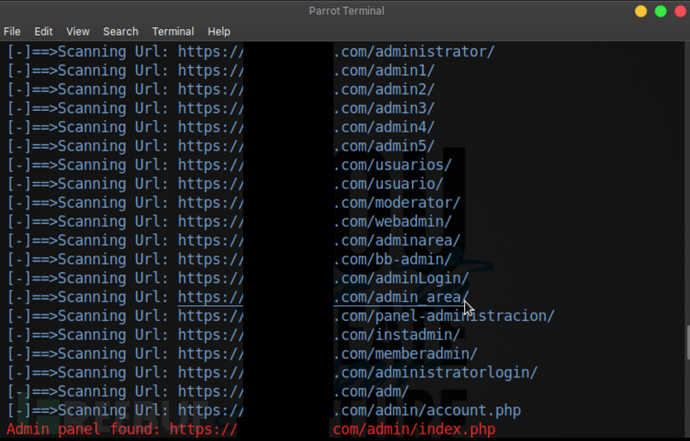Select the .com/admin1/ path text
This screenshot has height=441, width=690.
coord(384,70)
